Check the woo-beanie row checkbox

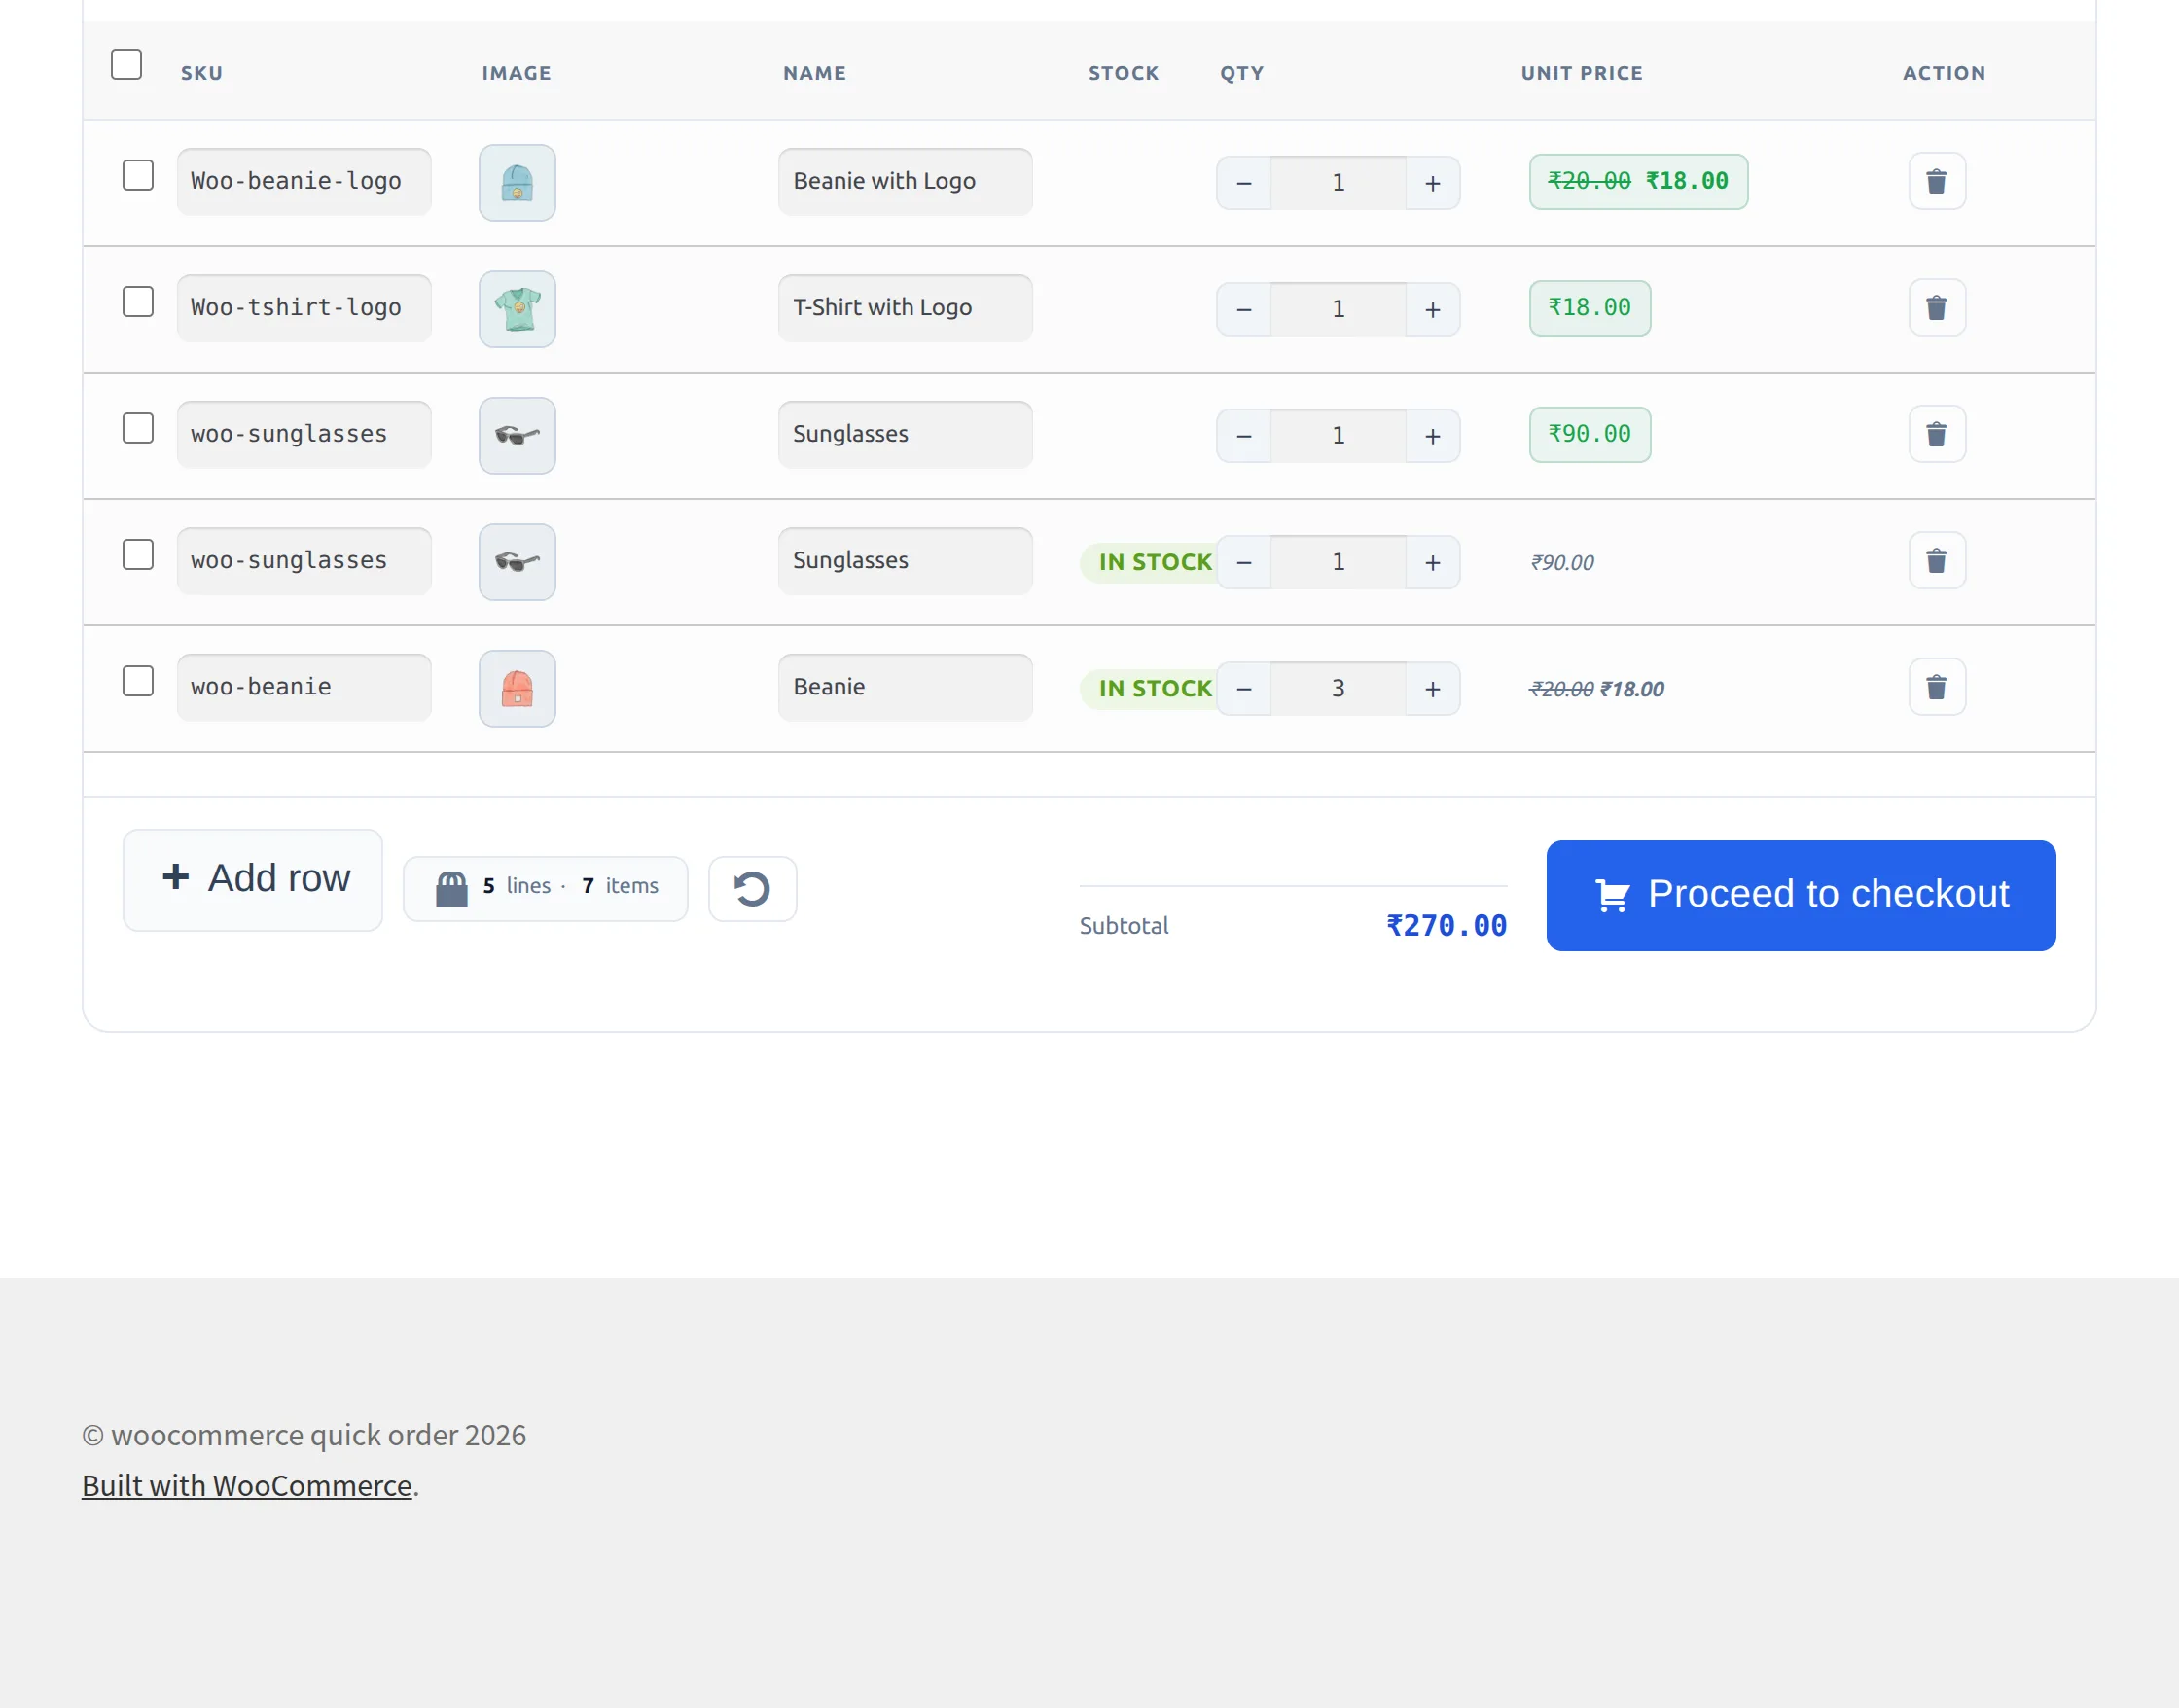(x=138, y=681)
